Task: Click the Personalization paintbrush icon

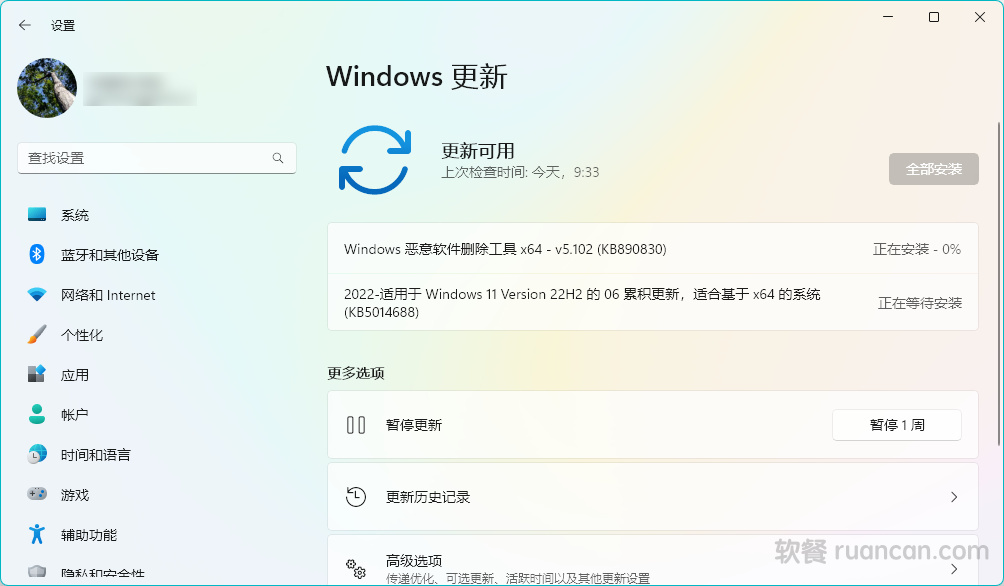Action: [37, 335]
